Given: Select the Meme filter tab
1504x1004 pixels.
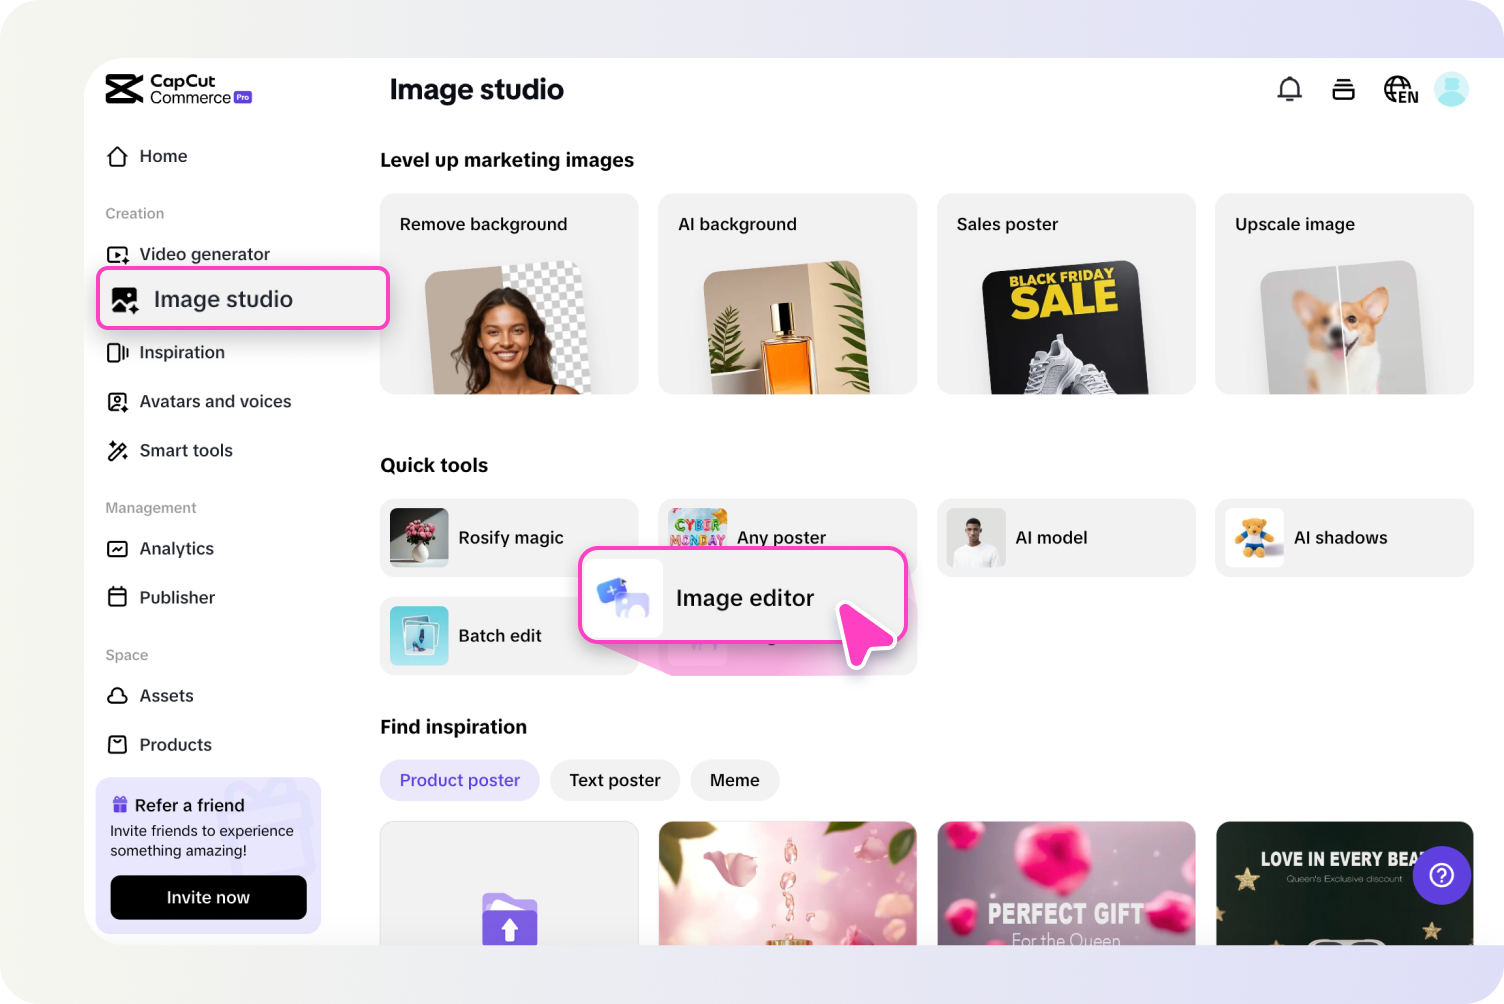Looking at the screenshot, I should 734,780.
